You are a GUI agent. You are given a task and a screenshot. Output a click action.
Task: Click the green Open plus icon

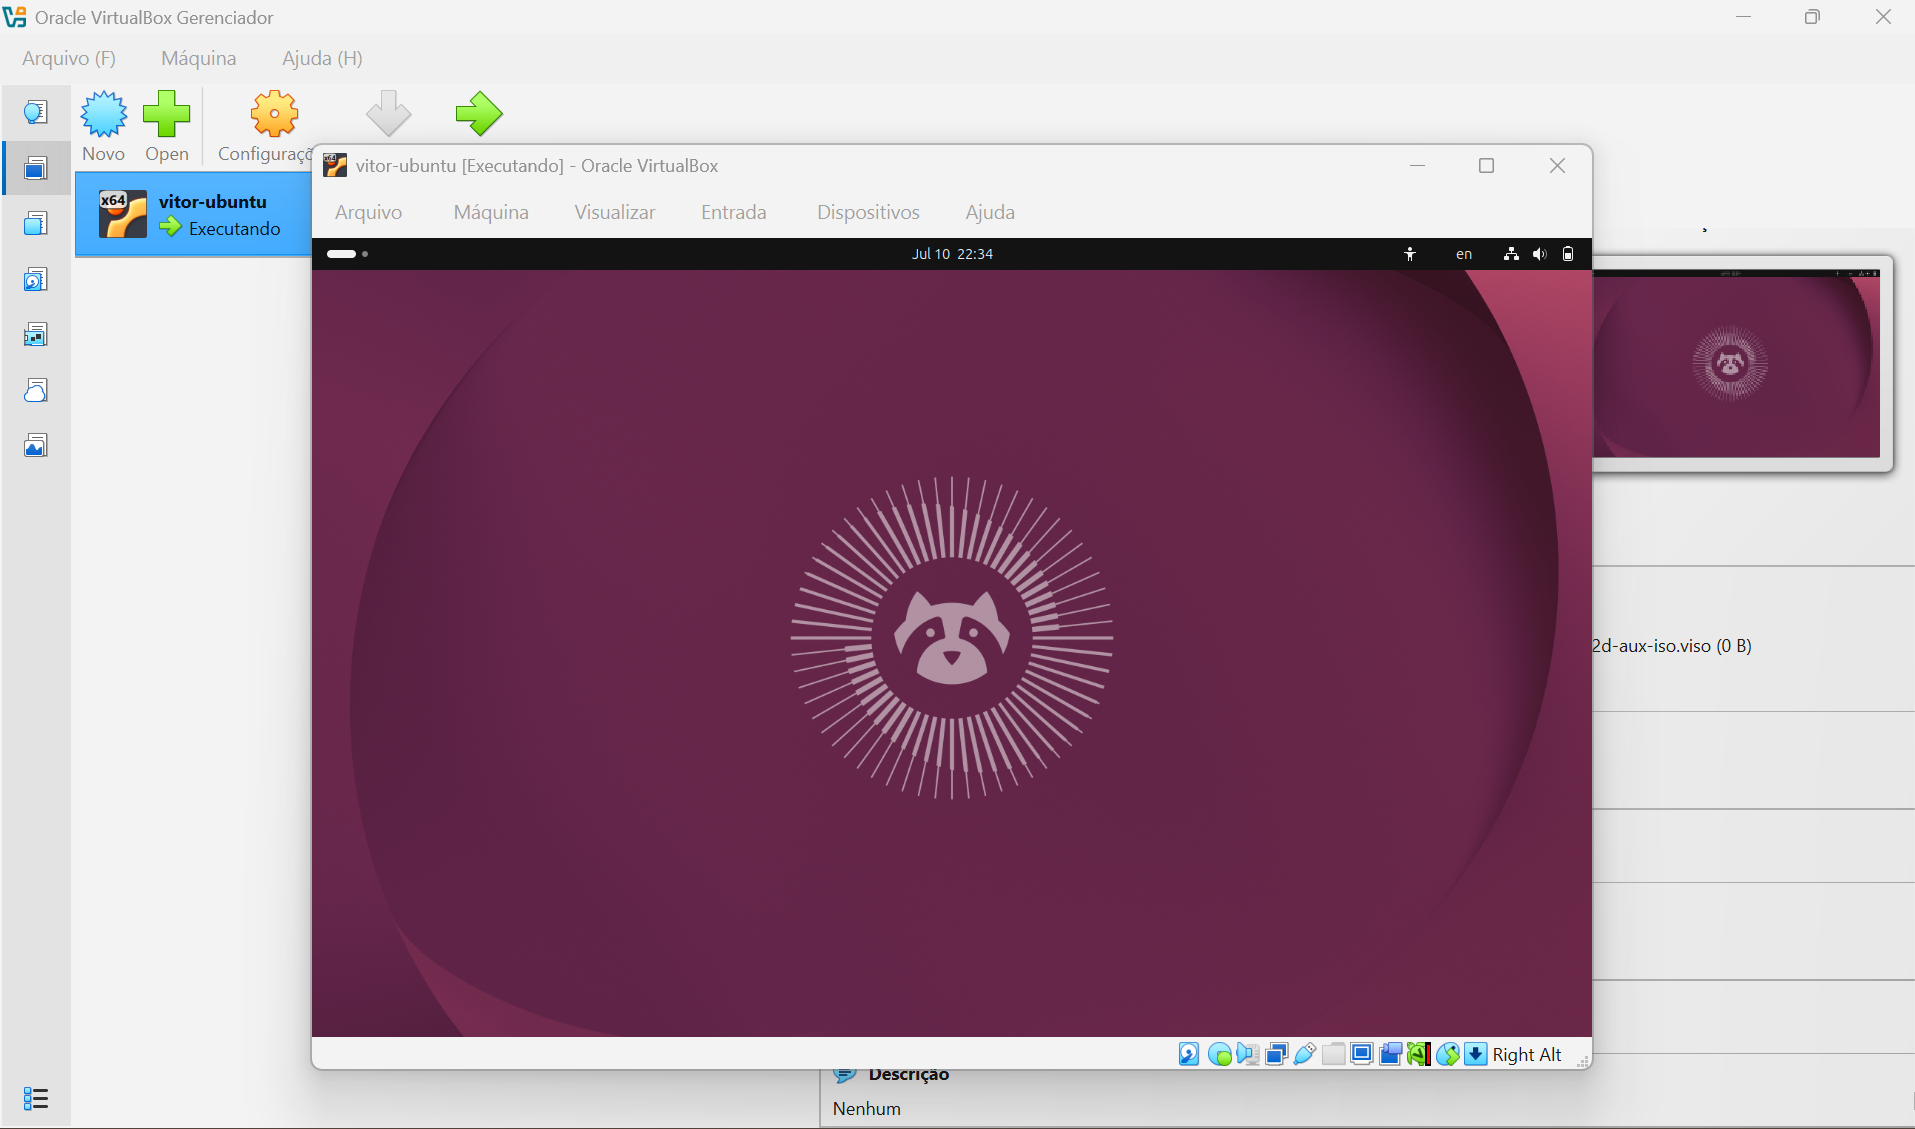click(166, 114)
